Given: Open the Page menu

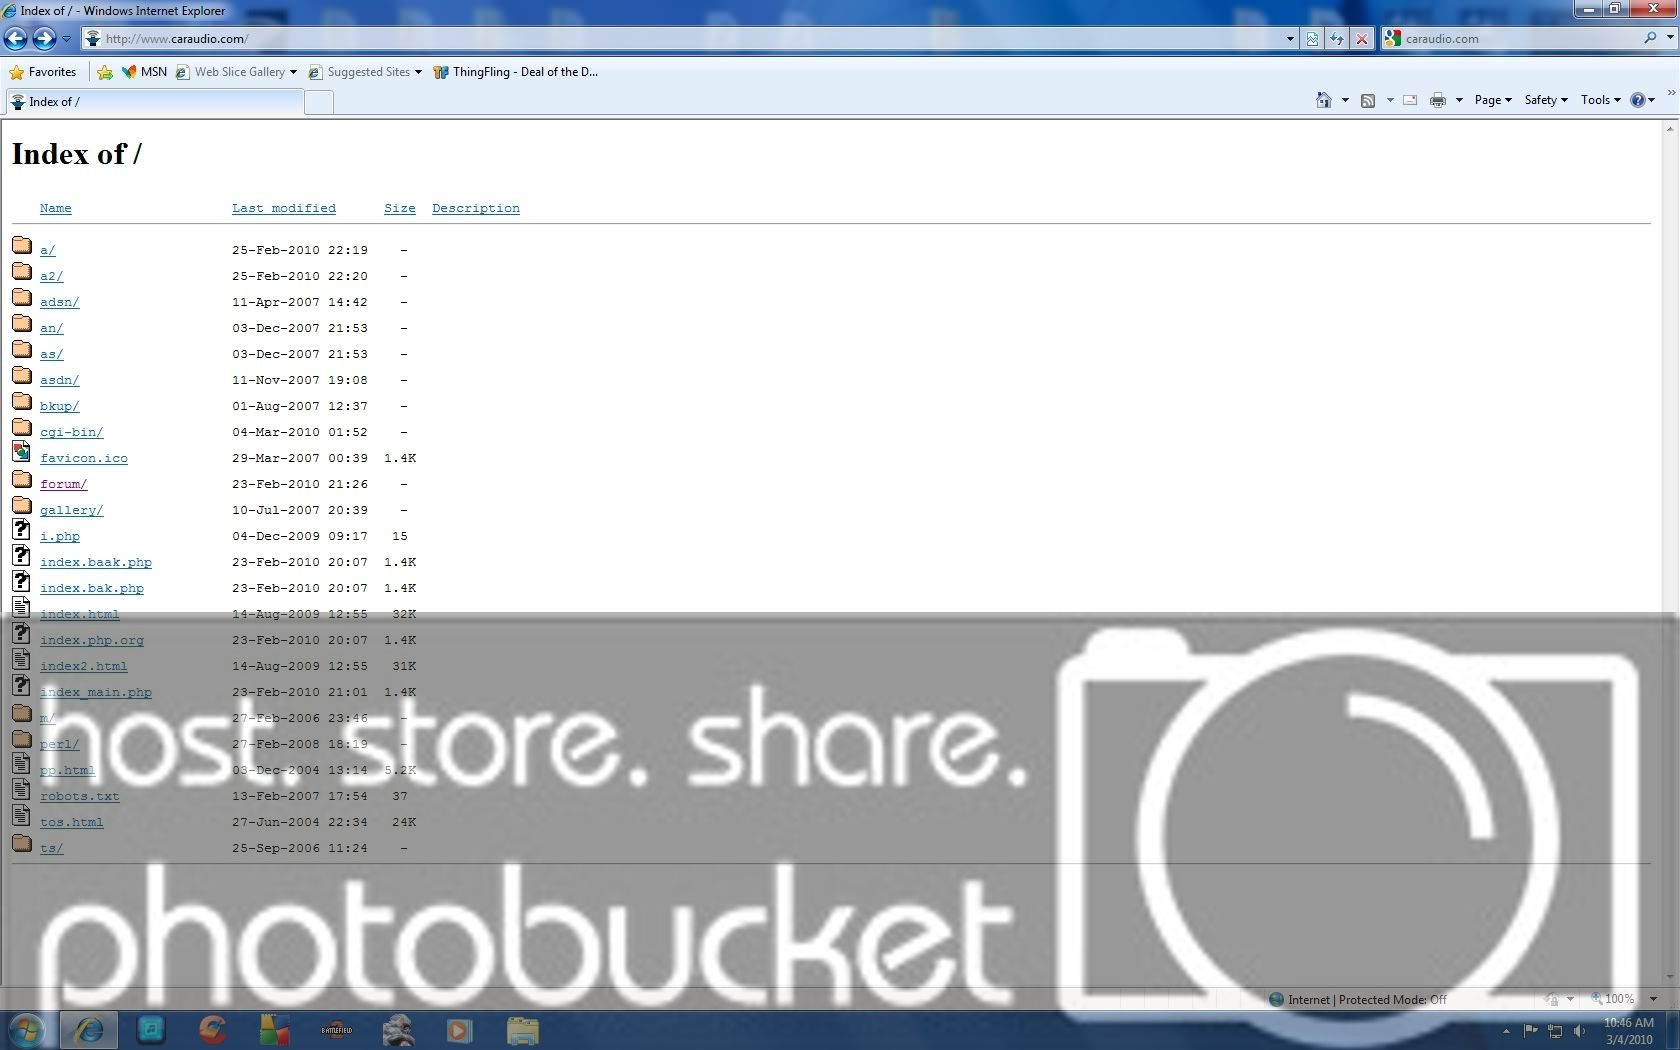Looking at the screenshot, I should pos(1492,100).
